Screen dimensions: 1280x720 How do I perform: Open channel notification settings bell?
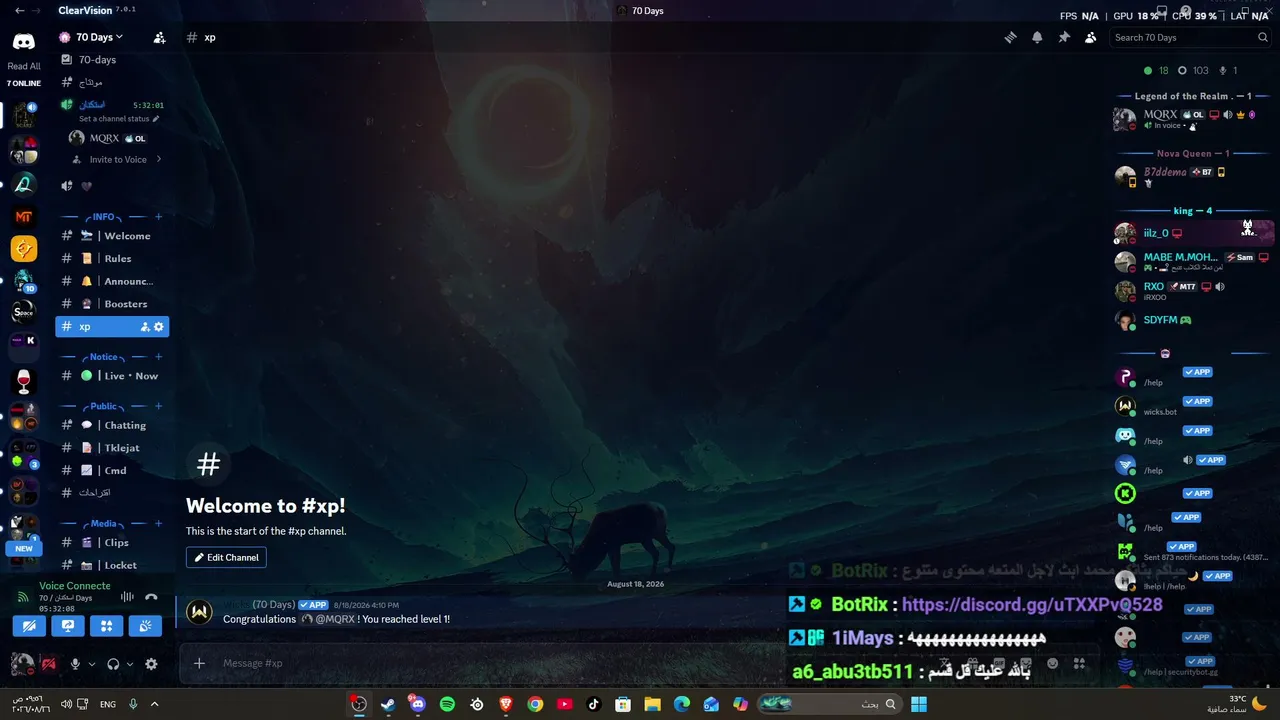pos(1037,37)
